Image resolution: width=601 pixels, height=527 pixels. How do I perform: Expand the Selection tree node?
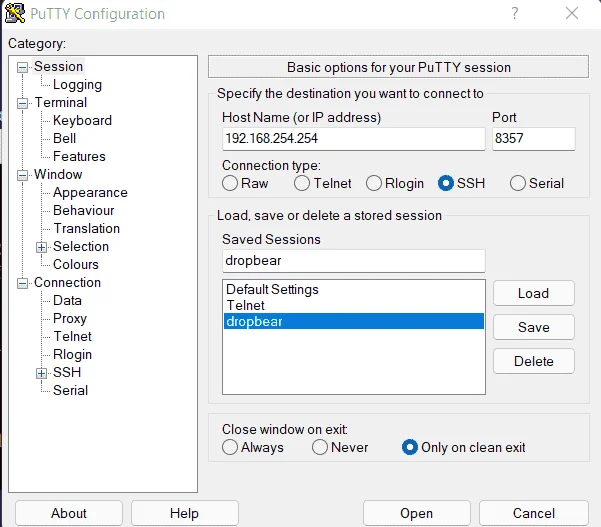coord(41,247)
